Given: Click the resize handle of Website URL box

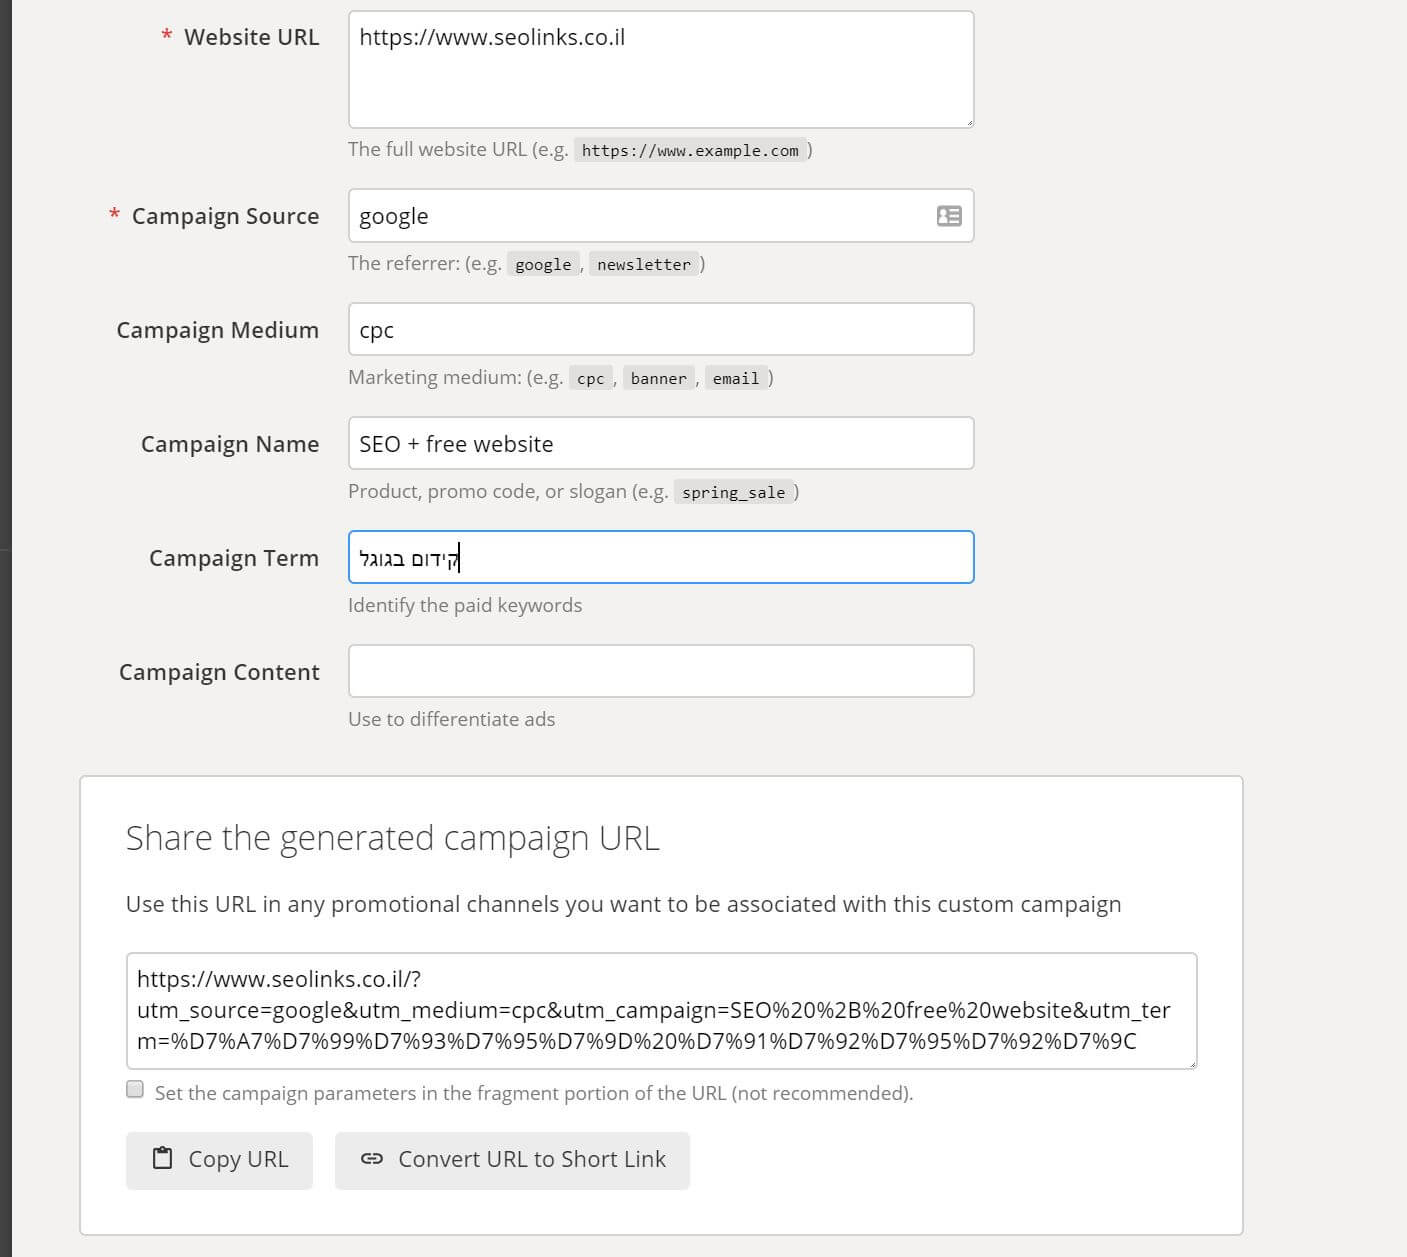Looking at the screenshot, I should point(968,123).
